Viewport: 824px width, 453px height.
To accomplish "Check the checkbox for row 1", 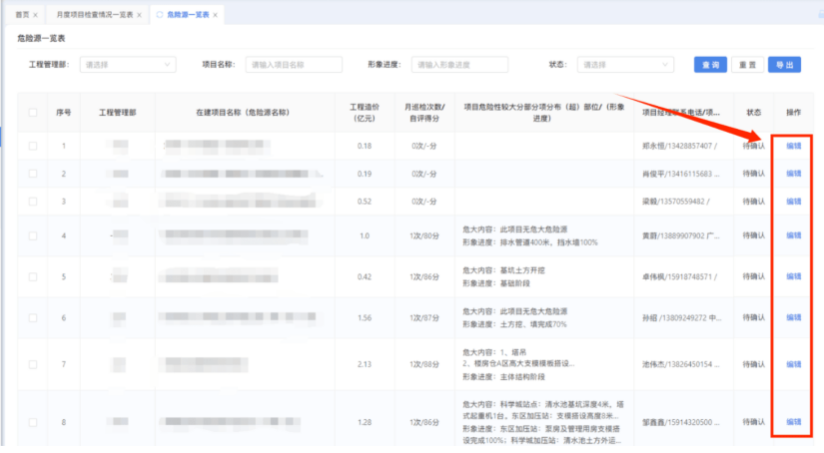I will (x=33, y=146).
